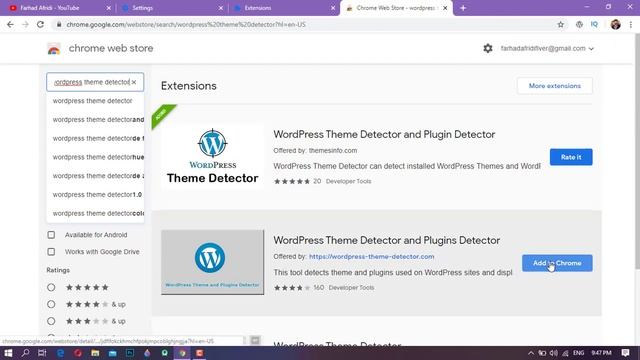
Task: Open the Chrome three-dot menu
Action: click(631, 24)
